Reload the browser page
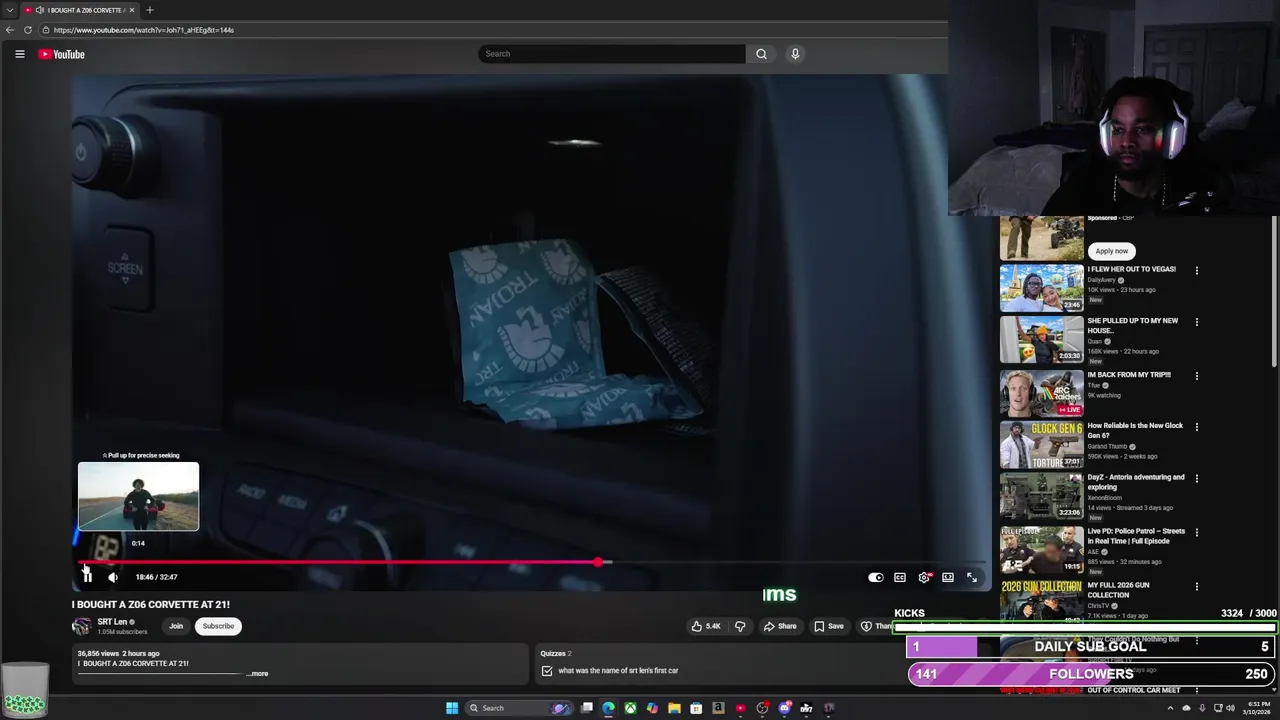The height and width of the screenshot is (720, 1280). coord(28,30)
